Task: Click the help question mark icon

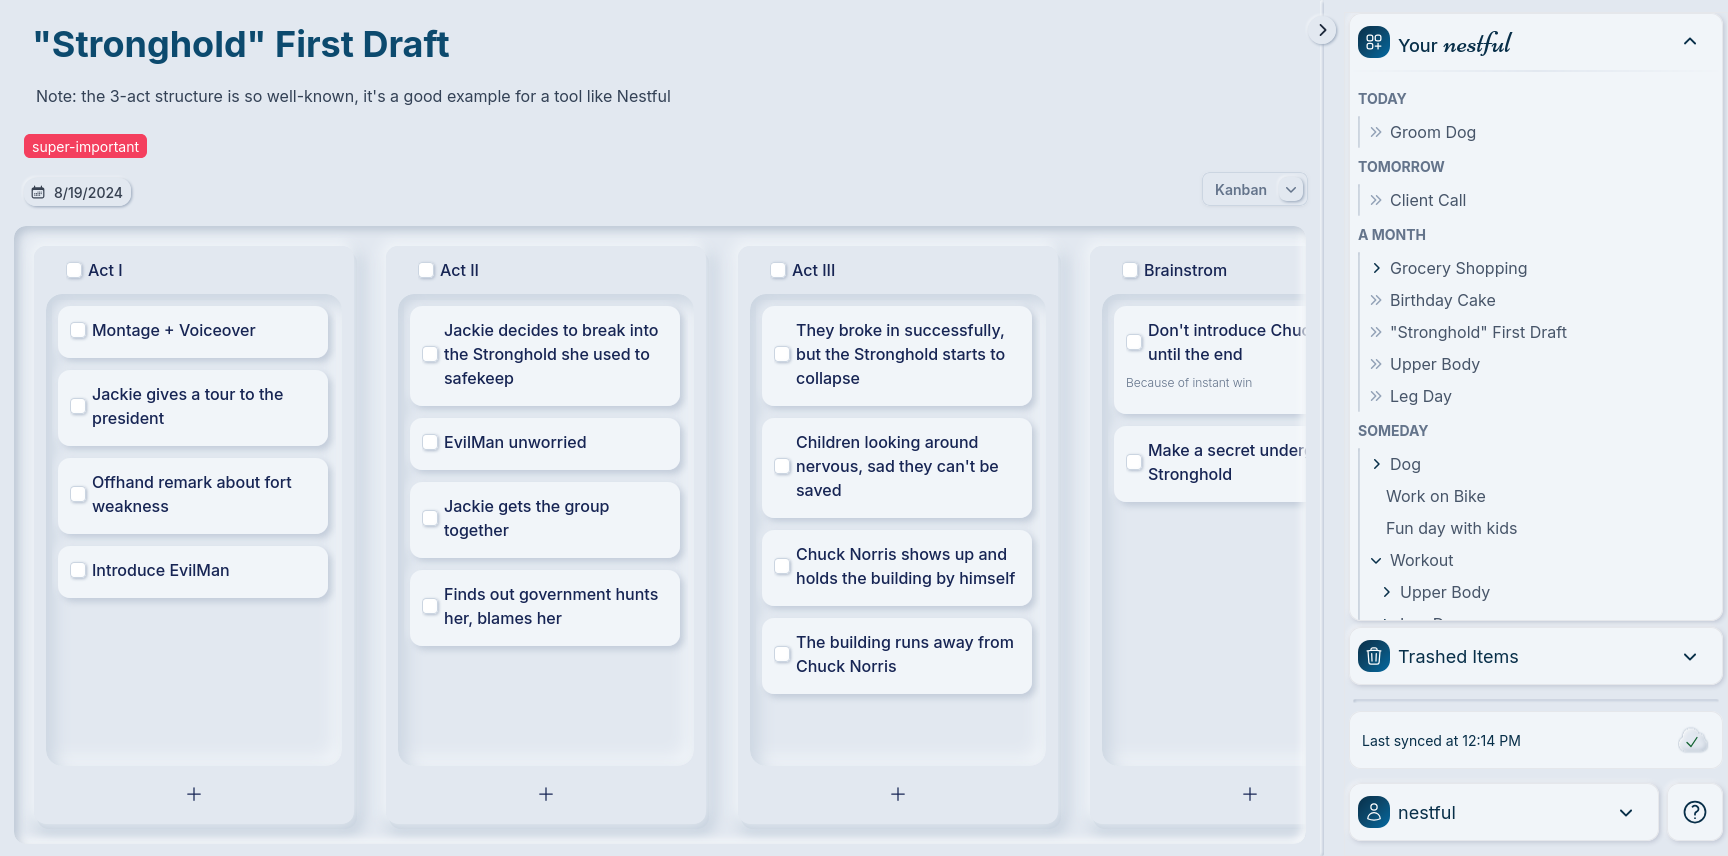Action: pyautogui.click(x=1694, y=812)
